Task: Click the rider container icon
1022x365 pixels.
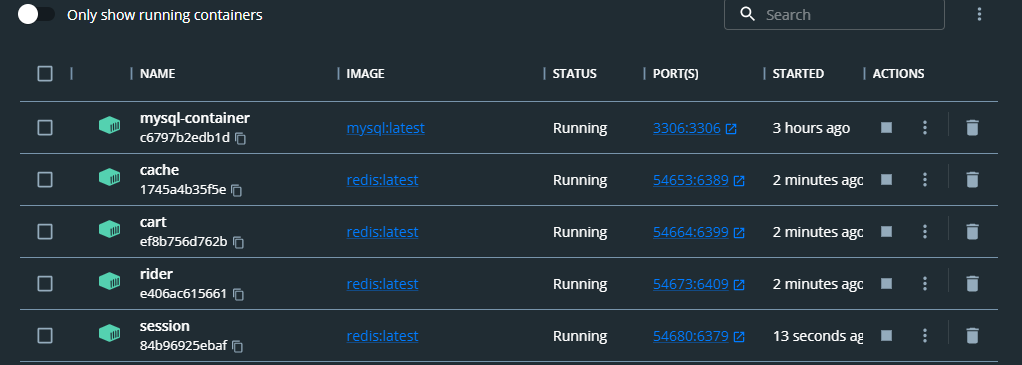Action: [x=110, y=281]
